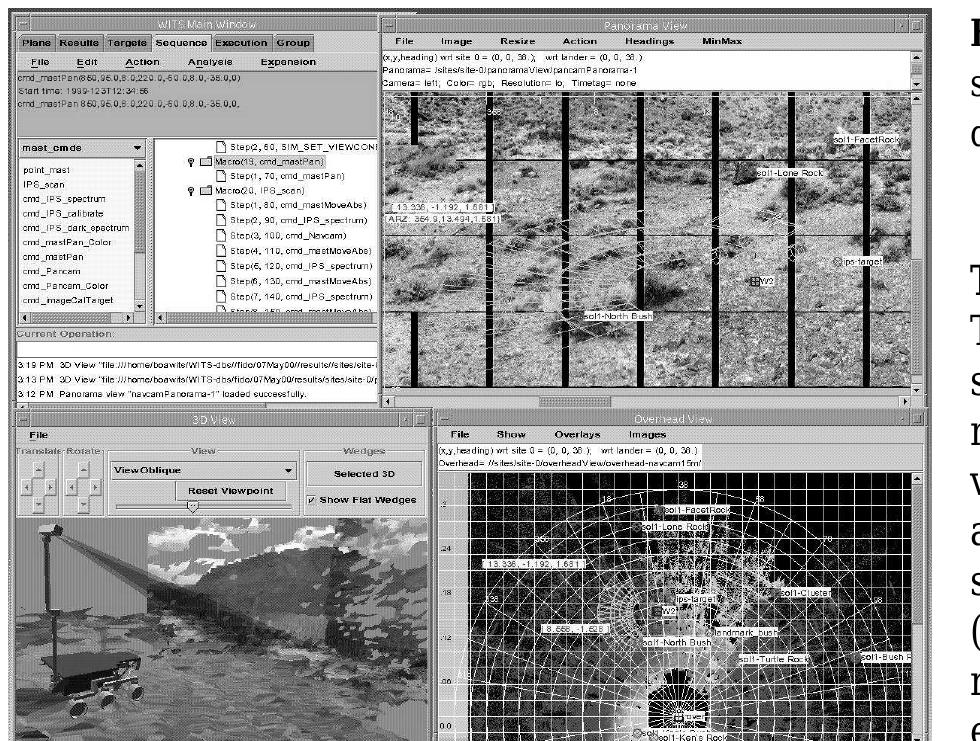Select cmd_mastPan_Color in command list
Viewport: 980px width, 741px height.
click(67, 242)
